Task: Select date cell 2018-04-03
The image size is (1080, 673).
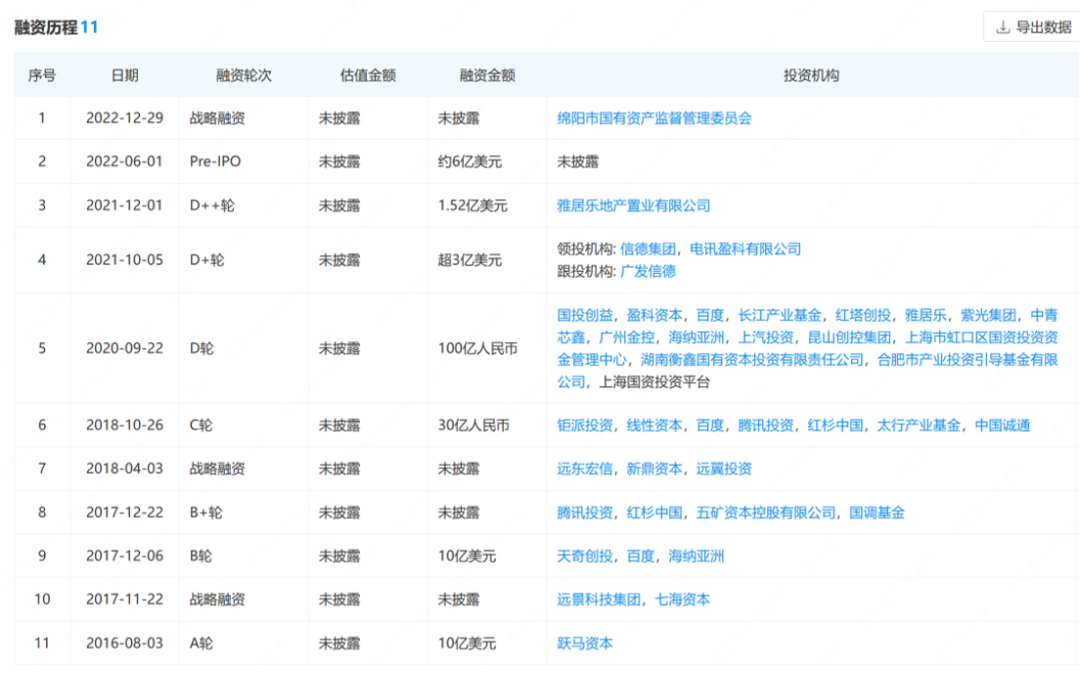Action: click(125, 469)
